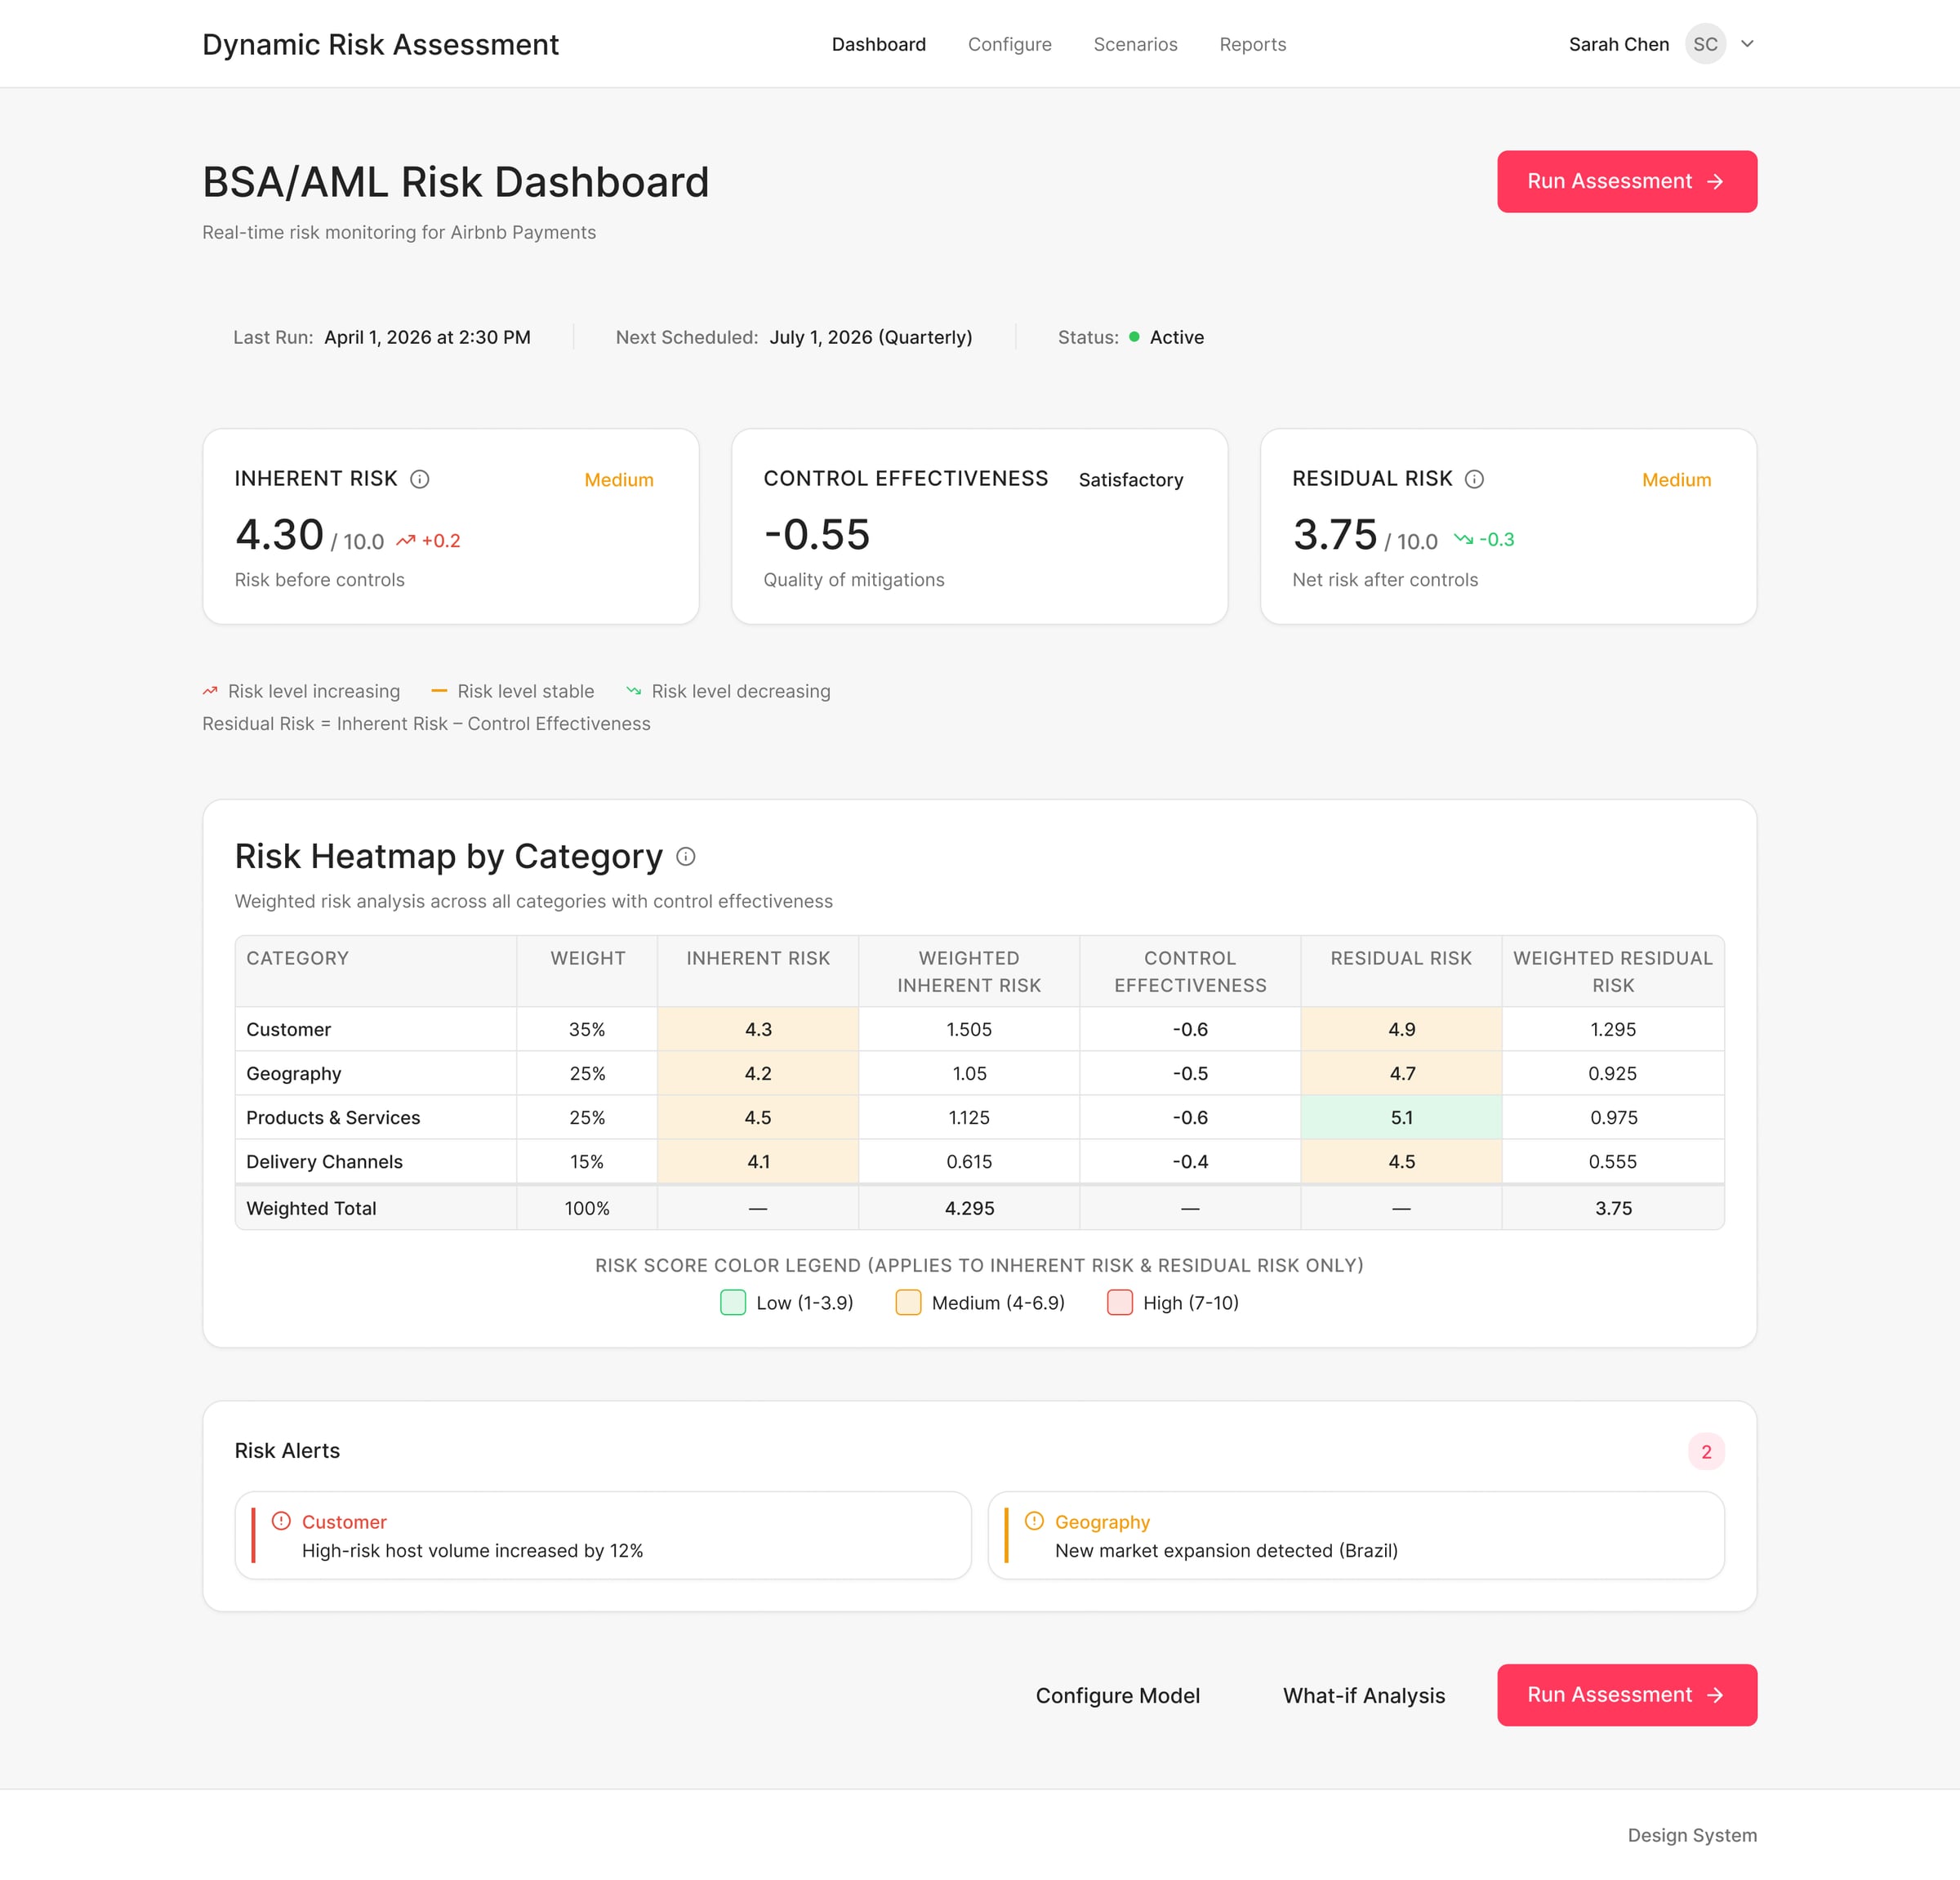Switch to the Scenarios tab
The image size is (1960, 1880).
(x=1135, y=44)
